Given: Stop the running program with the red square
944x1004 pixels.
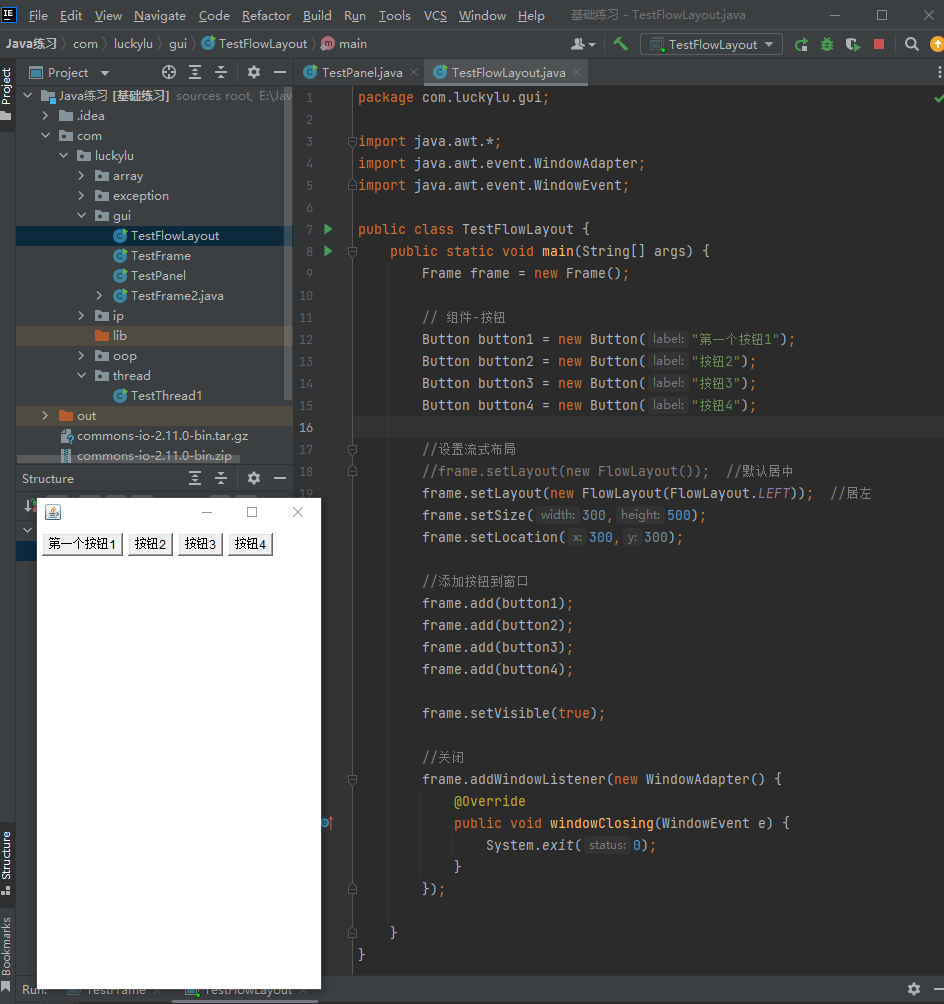Looking at the screenshot, I should tap(879, 44).
